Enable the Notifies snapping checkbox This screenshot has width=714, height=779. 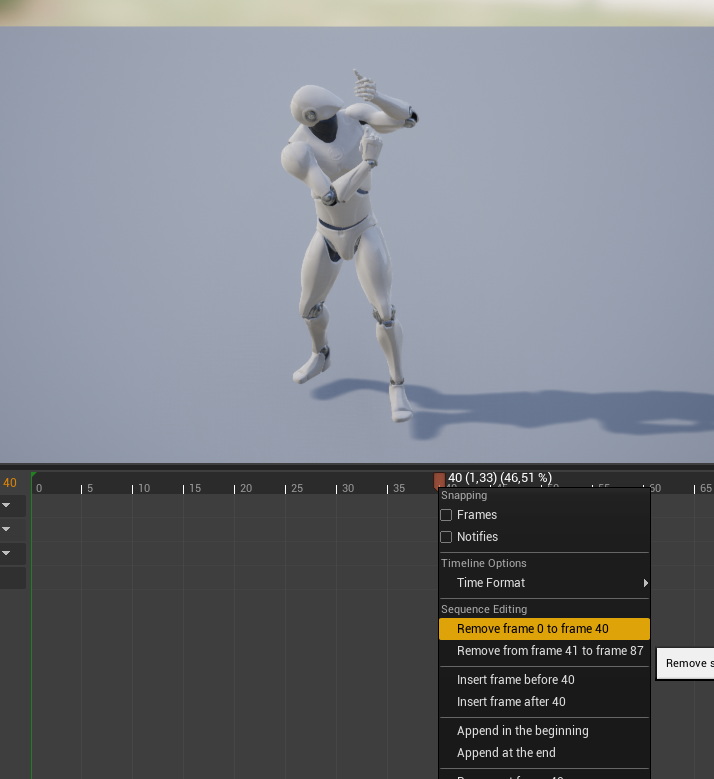coord(446,537)
